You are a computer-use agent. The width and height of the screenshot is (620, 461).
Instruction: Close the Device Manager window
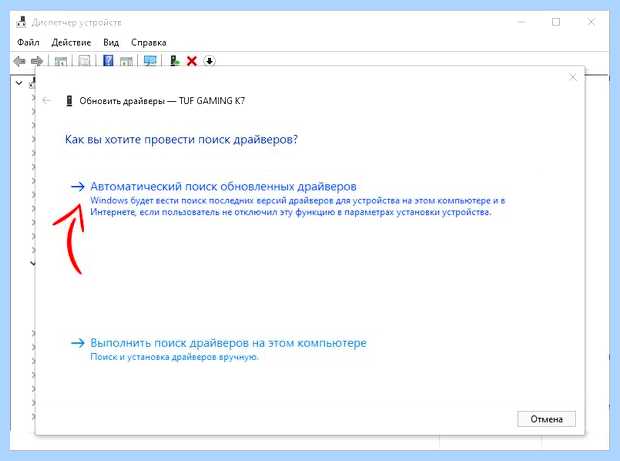[x=591, y=22]
